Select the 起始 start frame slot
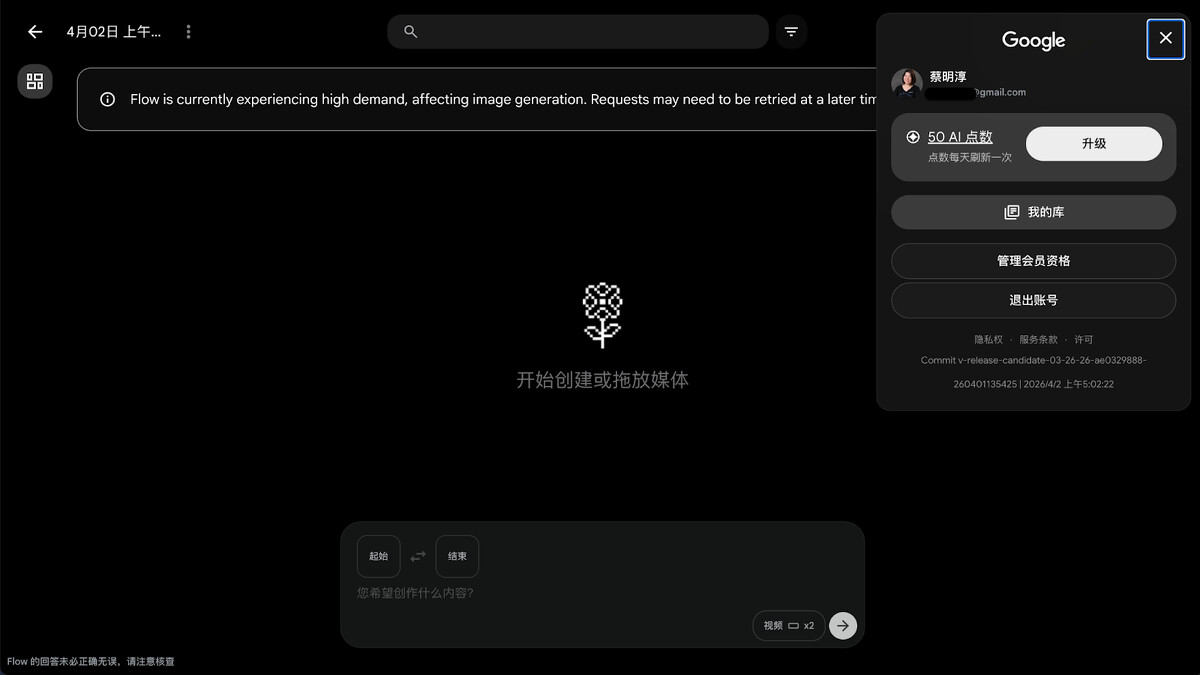 [378, 556]
